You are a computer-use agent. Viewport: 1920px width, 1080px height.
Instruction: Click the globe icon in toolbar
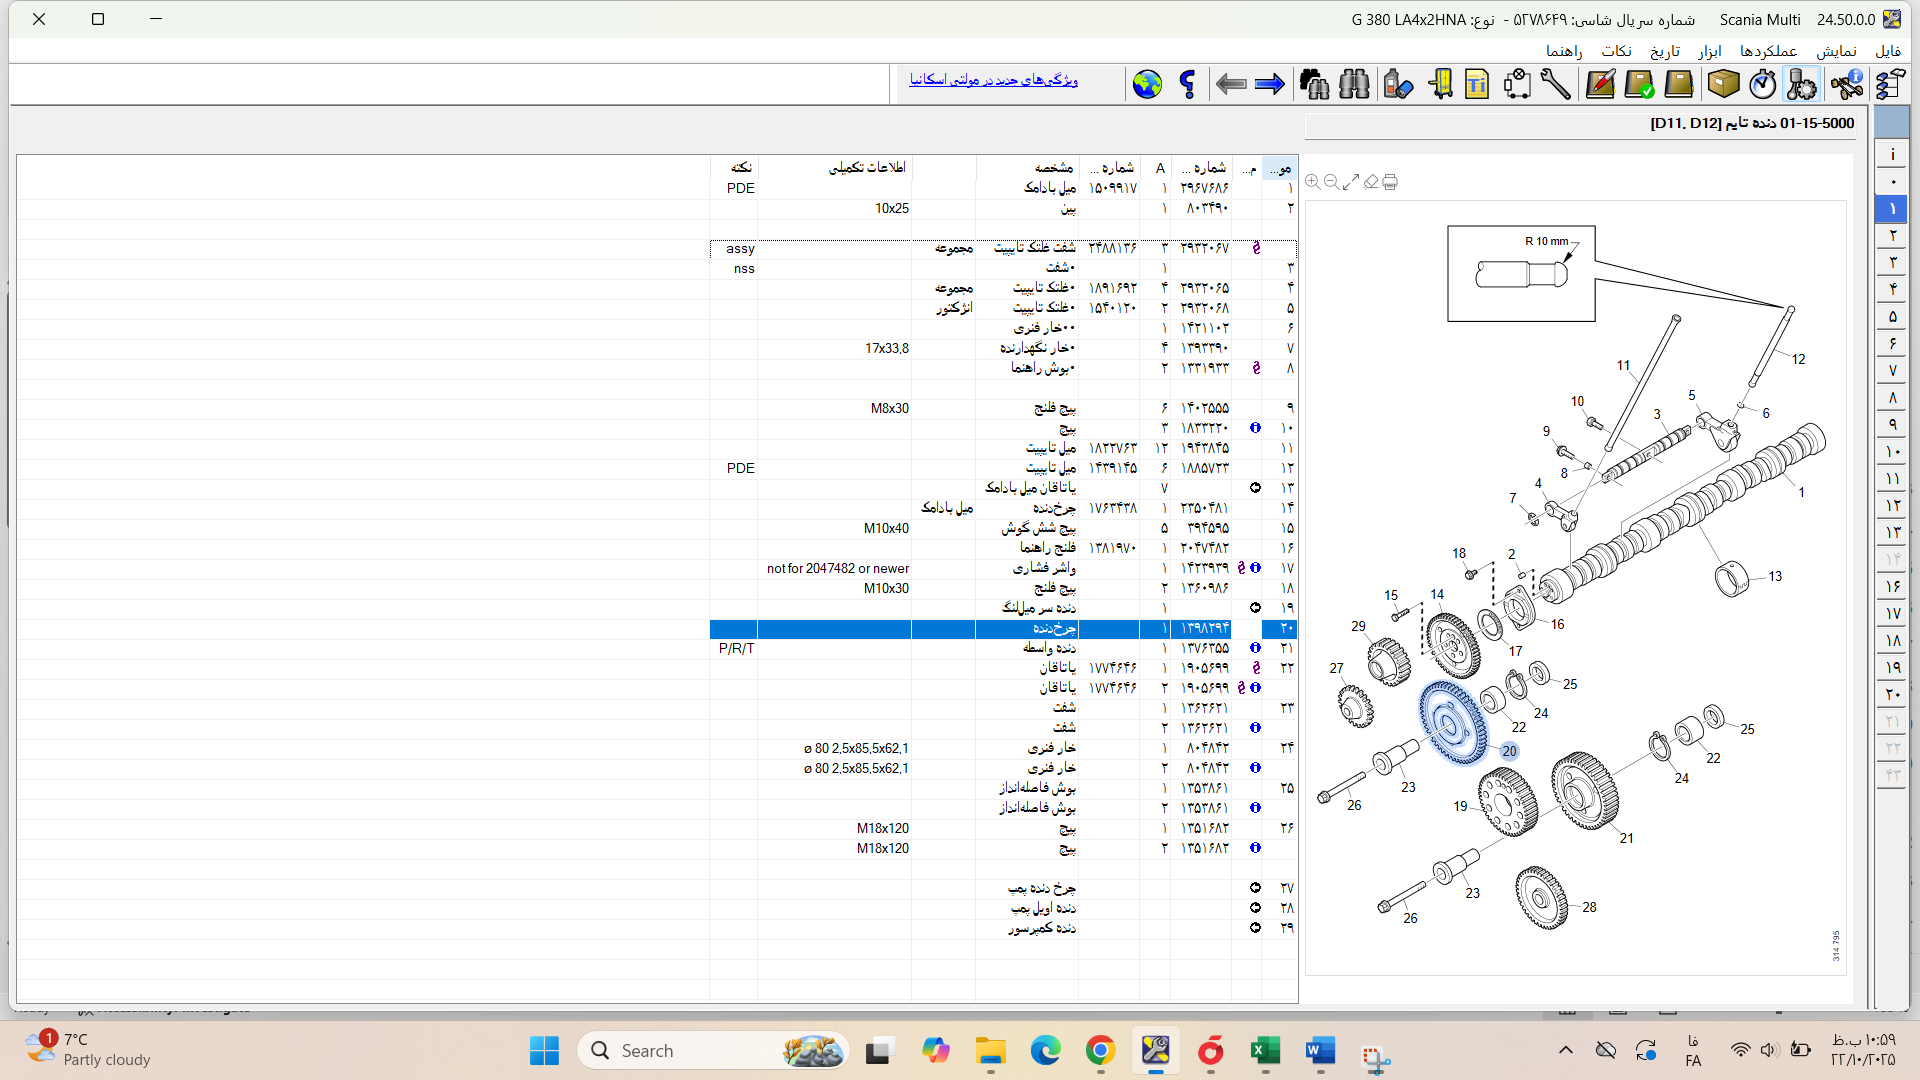tap(1147, 85)
